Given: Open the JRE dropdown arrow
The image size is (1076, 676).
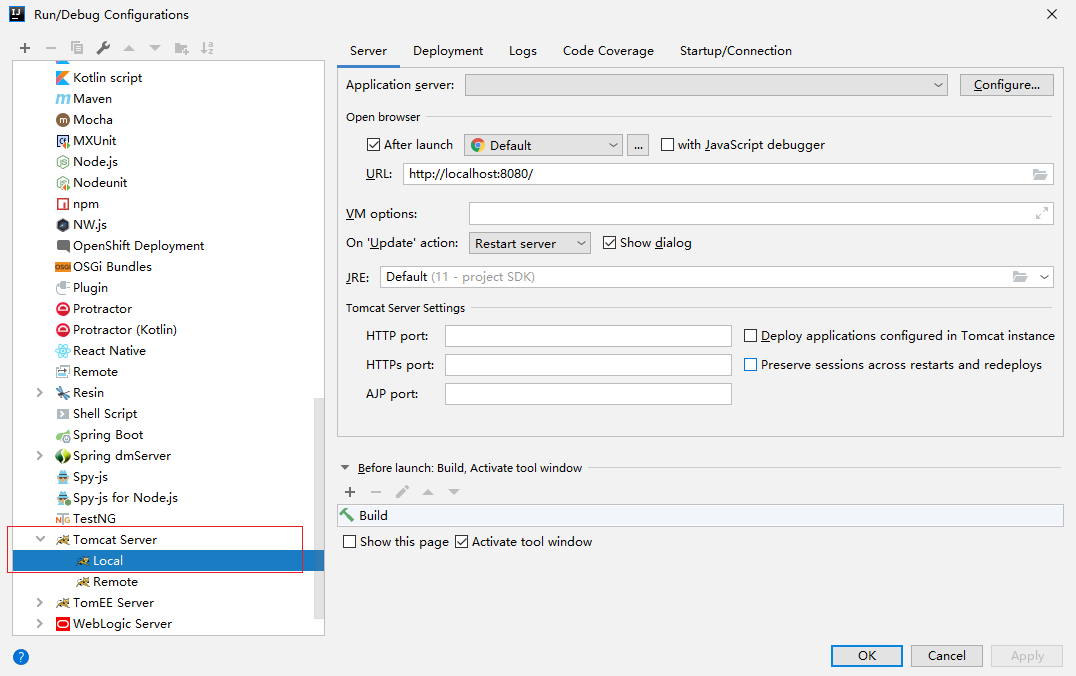Looking at the screenshot, I should point(1044,277).
